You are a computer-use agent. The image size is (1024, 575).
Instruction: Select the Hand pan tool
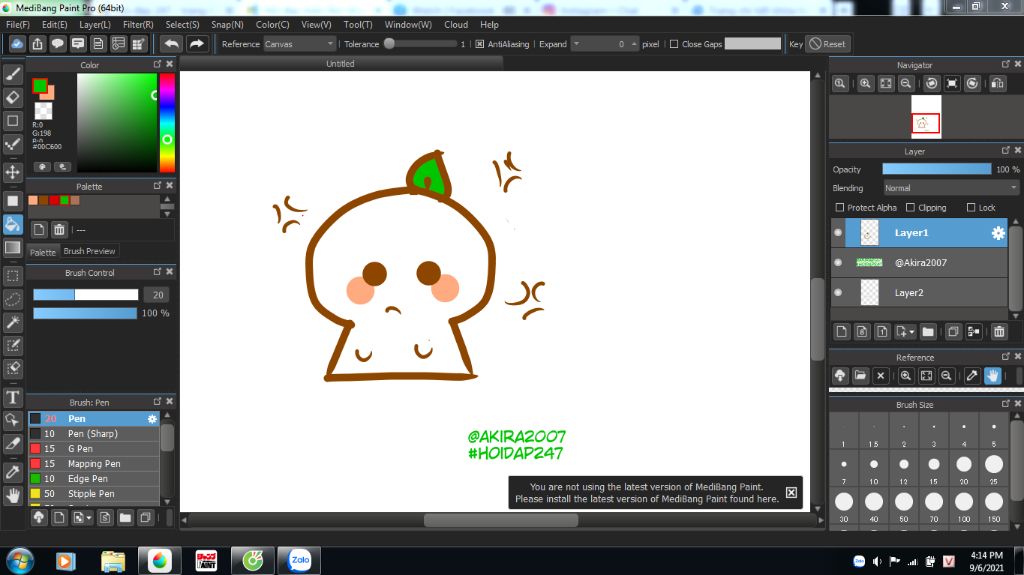tap(12, 495)
